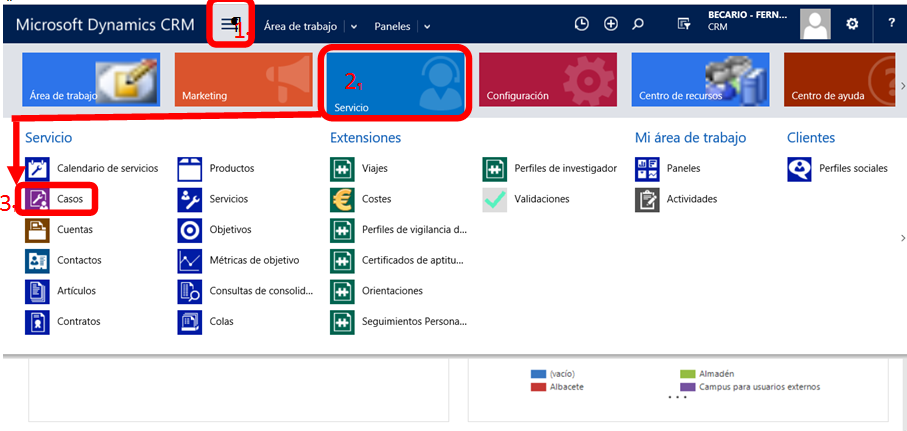Image resolution: width=907 pixels, height=431 pixels.
Task: Click the help question mark icon
Action: [x=890, y=25]
